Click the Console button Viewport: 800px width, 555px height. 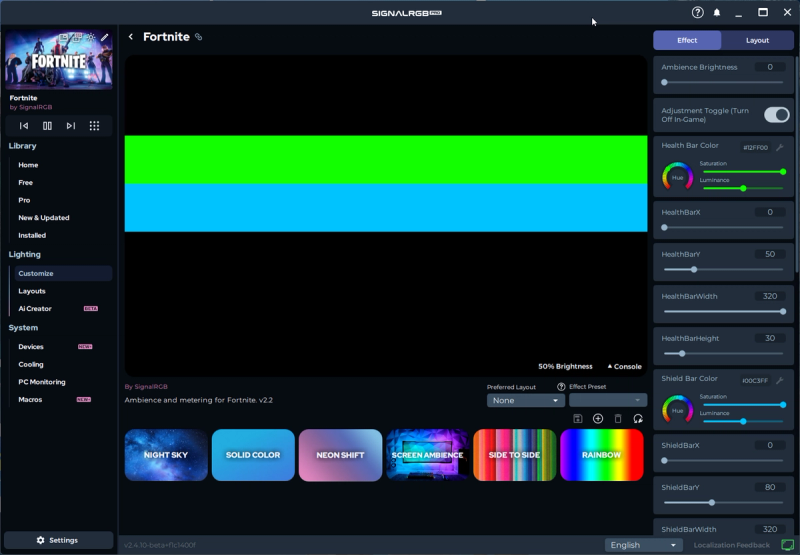point(624,366)
